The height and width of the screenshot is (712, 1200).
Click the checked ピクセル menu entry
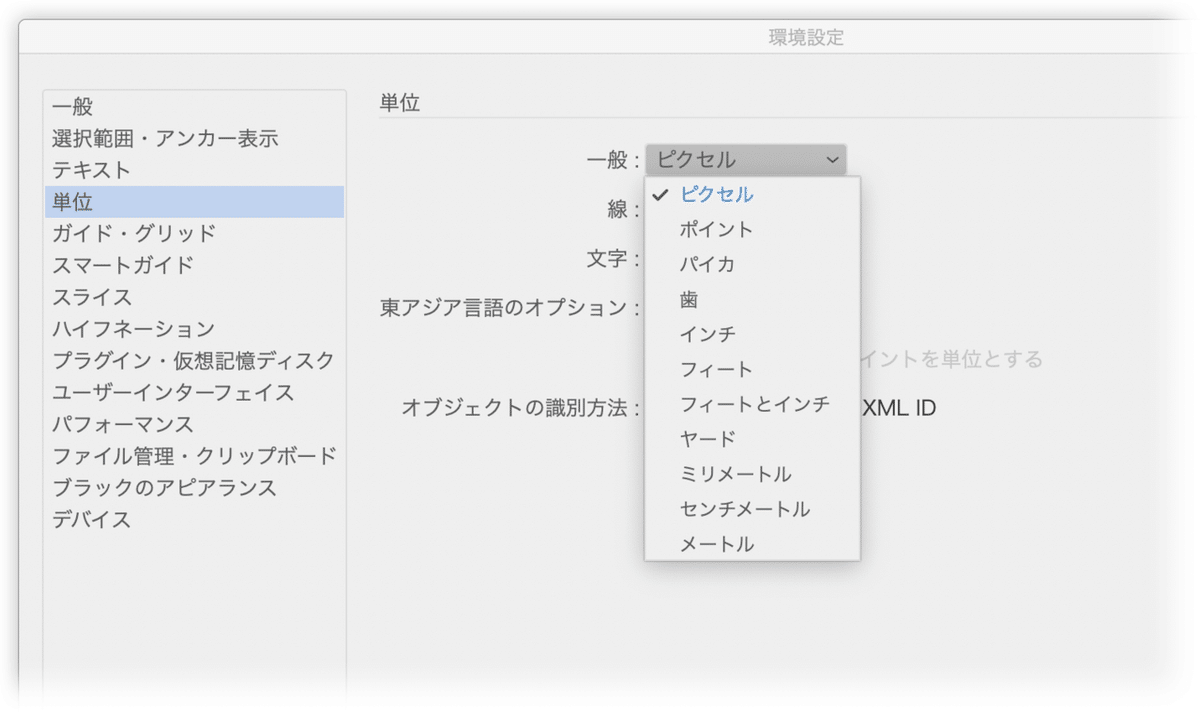click(716, 195)
